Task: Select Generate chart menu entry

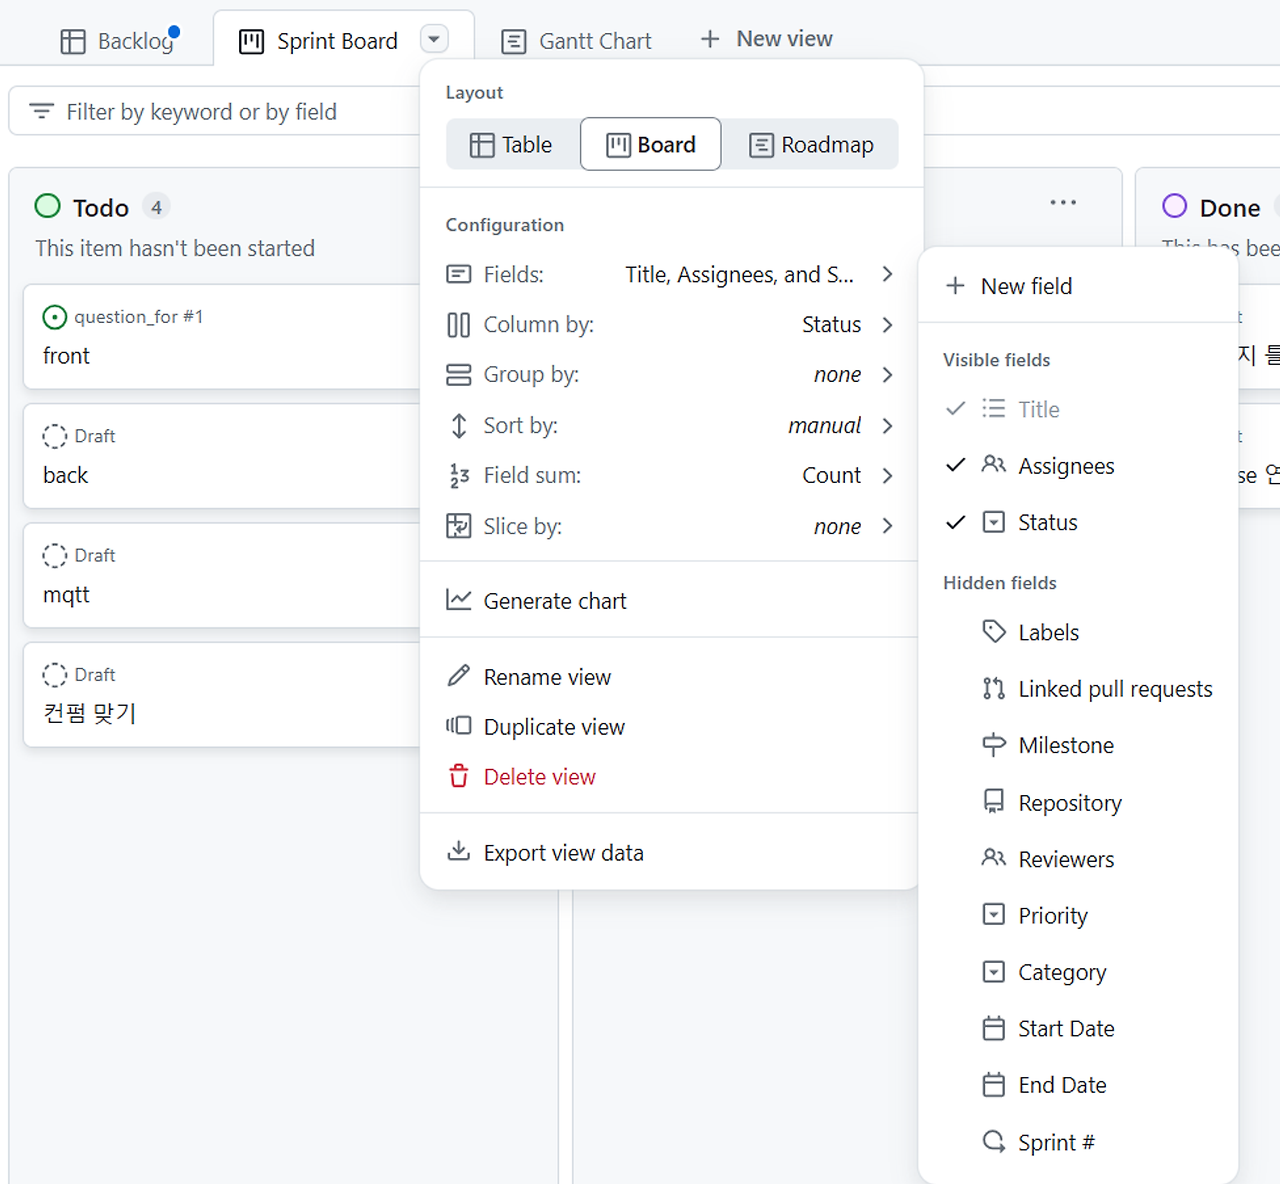Action: [669, 601]
